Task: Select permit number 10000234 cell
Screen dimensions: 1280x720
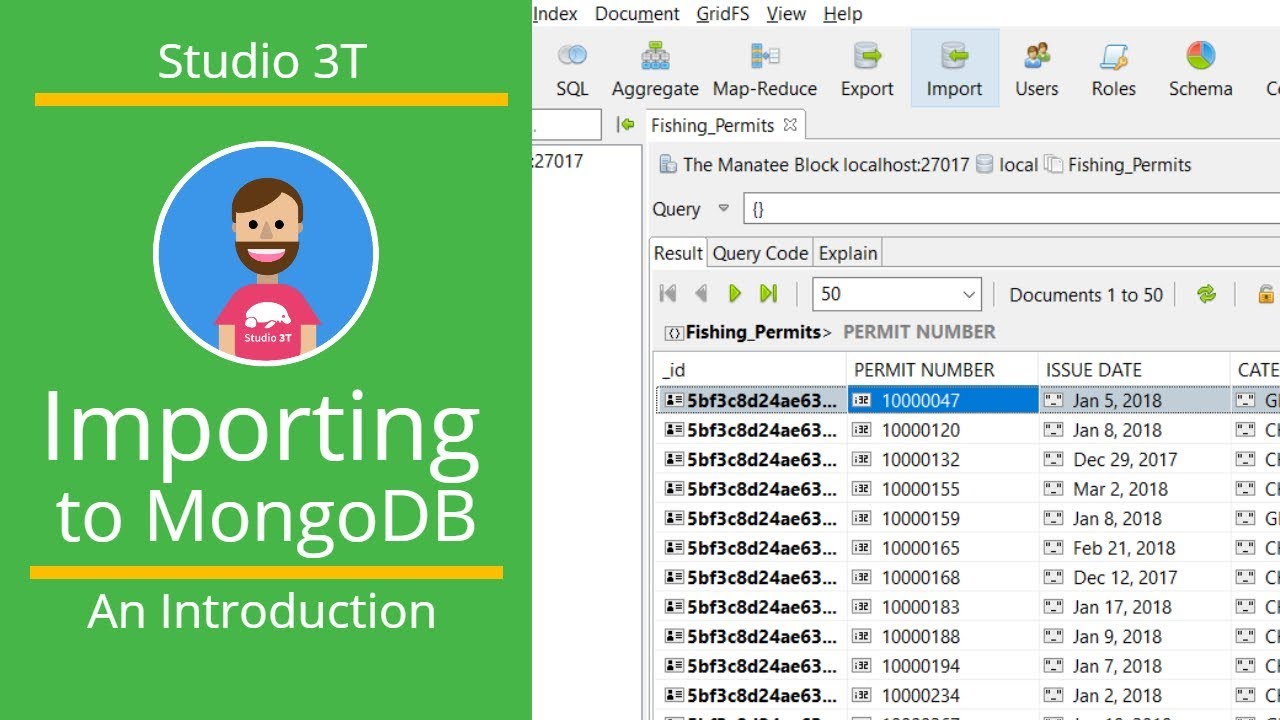Action: [x=943, y=695]
